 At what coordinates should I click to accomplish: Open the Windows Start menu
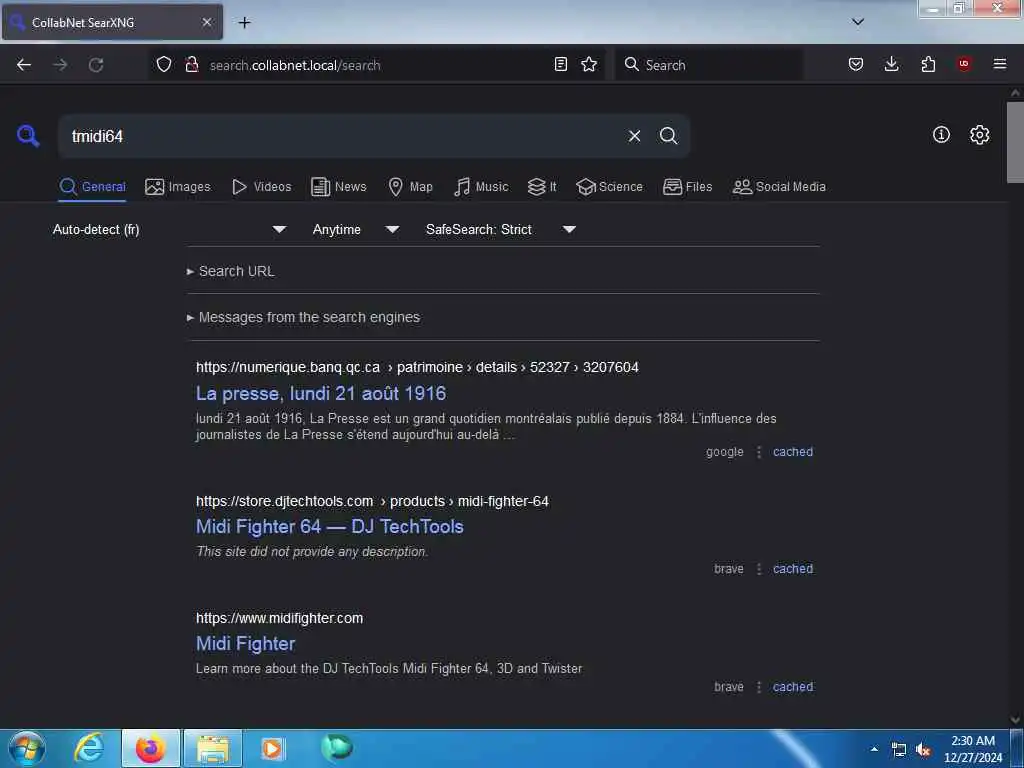tap(27, 748)
